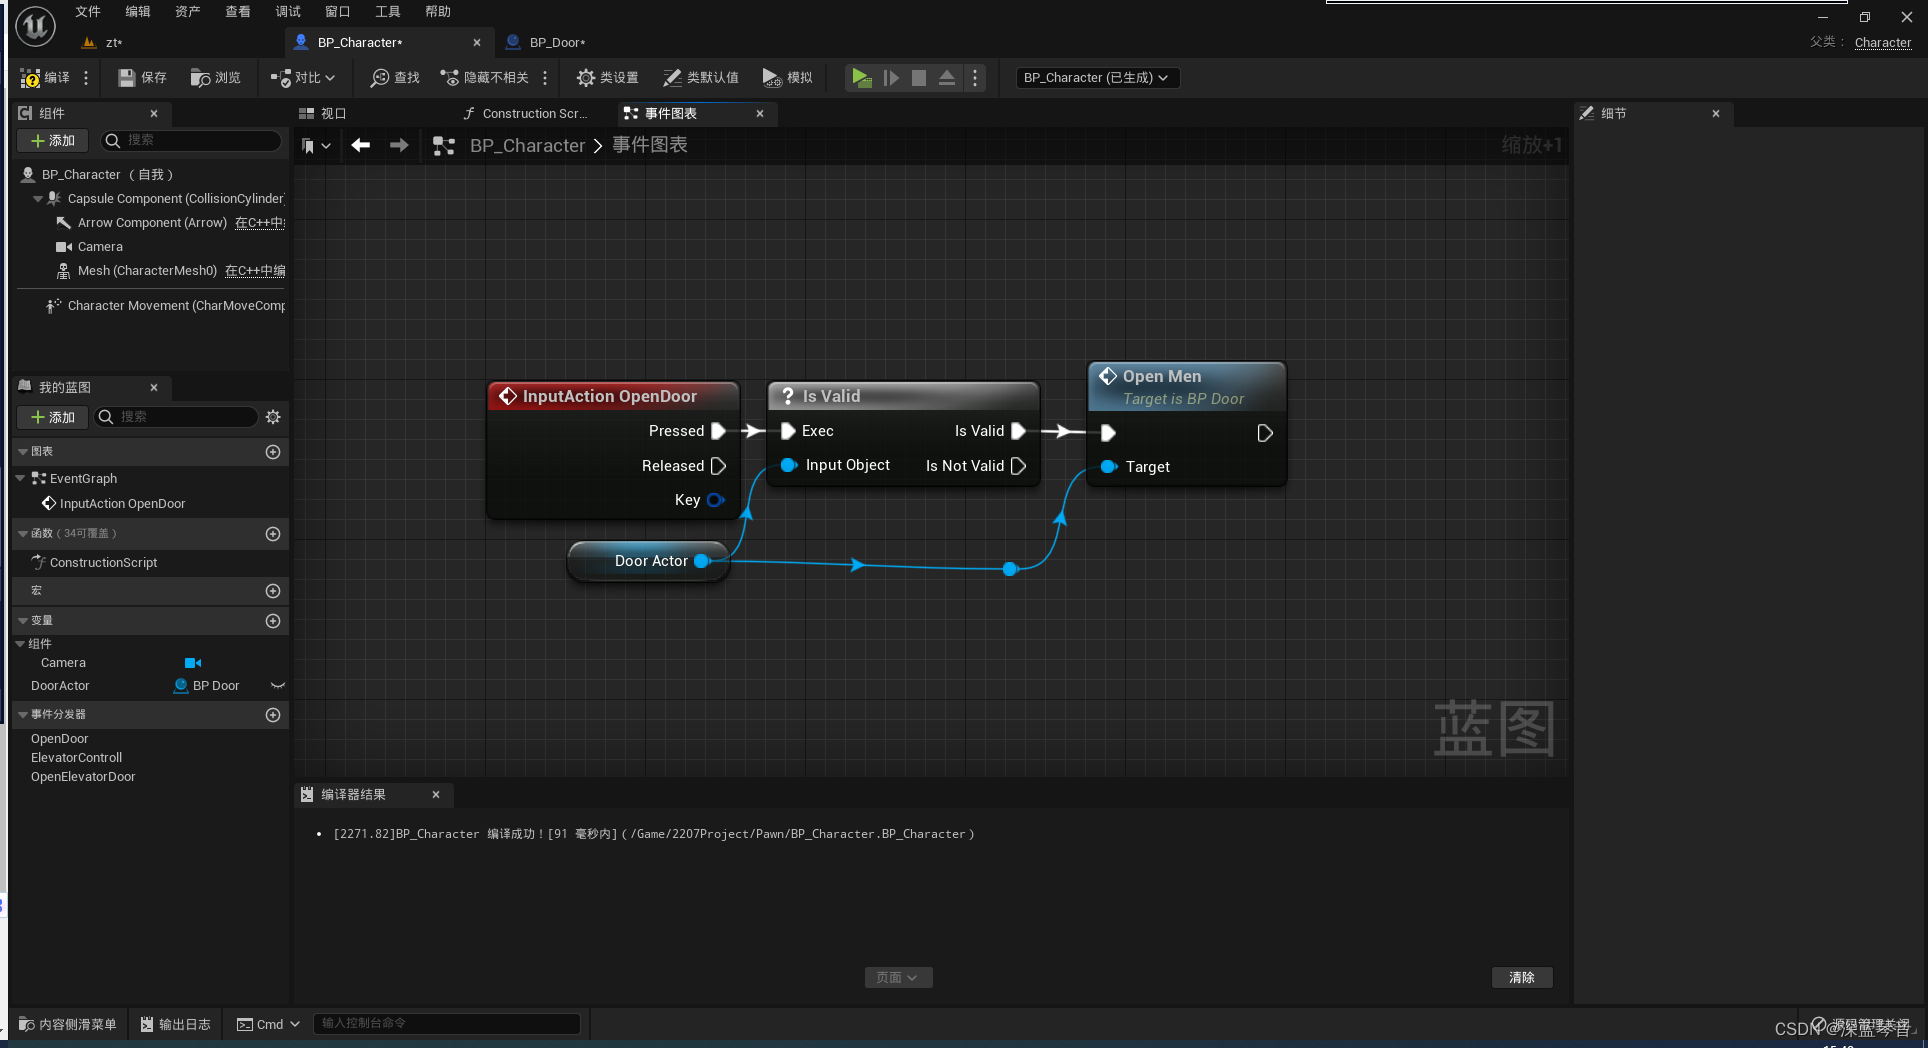Screen dimensions: 1928x1048
Task: Switch to the BP_Door tab
Action: 557,42
